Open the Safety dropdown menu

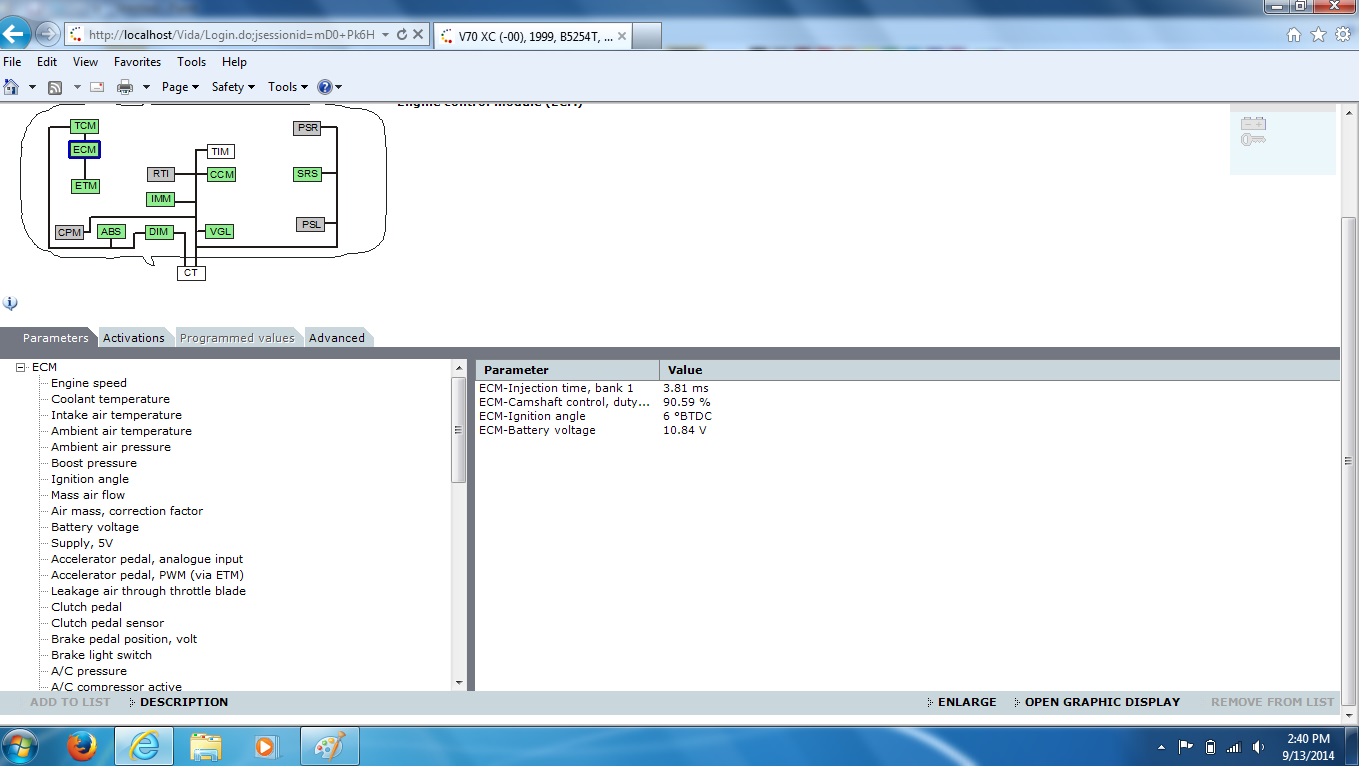(233, 87)
